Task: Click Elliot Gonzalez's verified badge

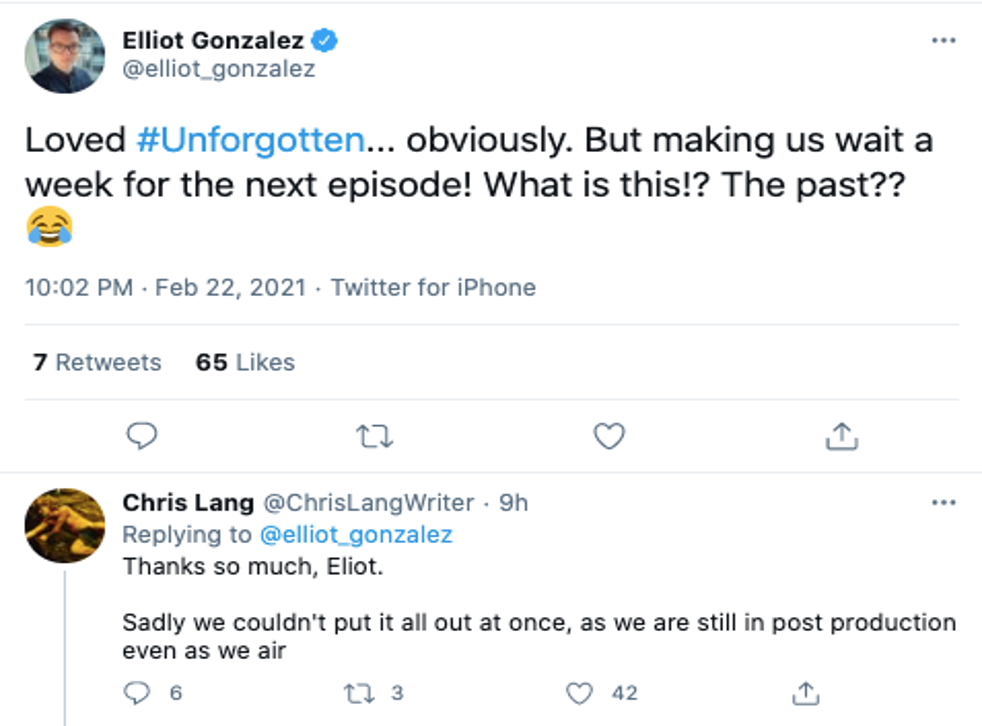Action: (x=326, y=41)
